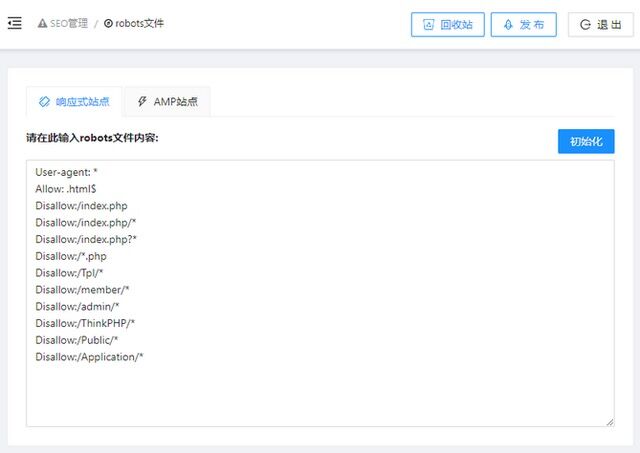Screen dimensions: 640x453
Task: Click the robots文件 breadcrumb item
Action: click(x=134, y=24)
